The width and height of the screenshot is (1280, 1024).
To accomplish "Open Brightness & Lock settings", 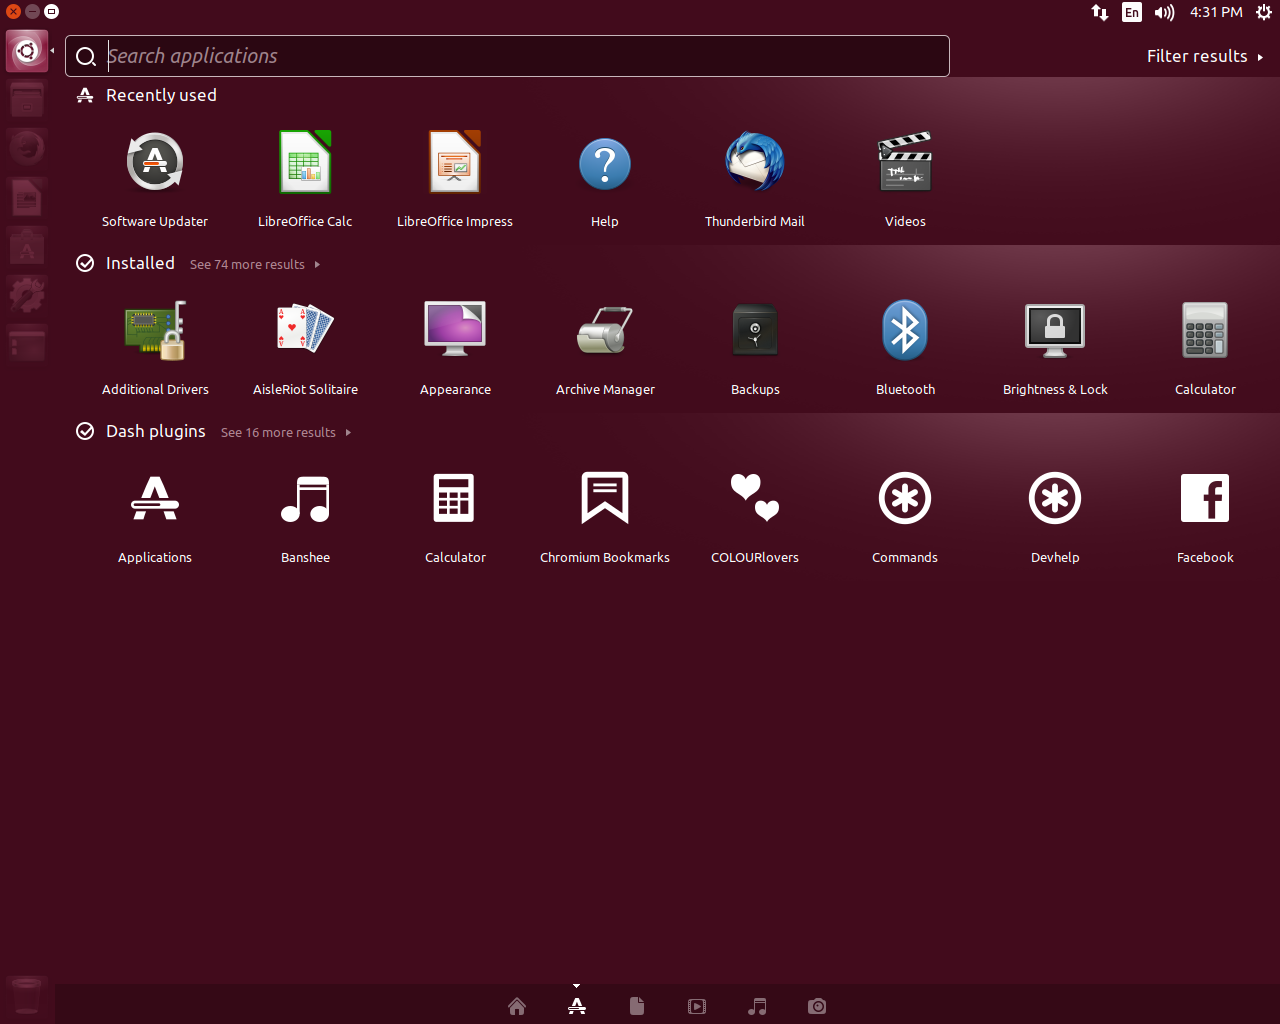I will tap(1055, 346).
